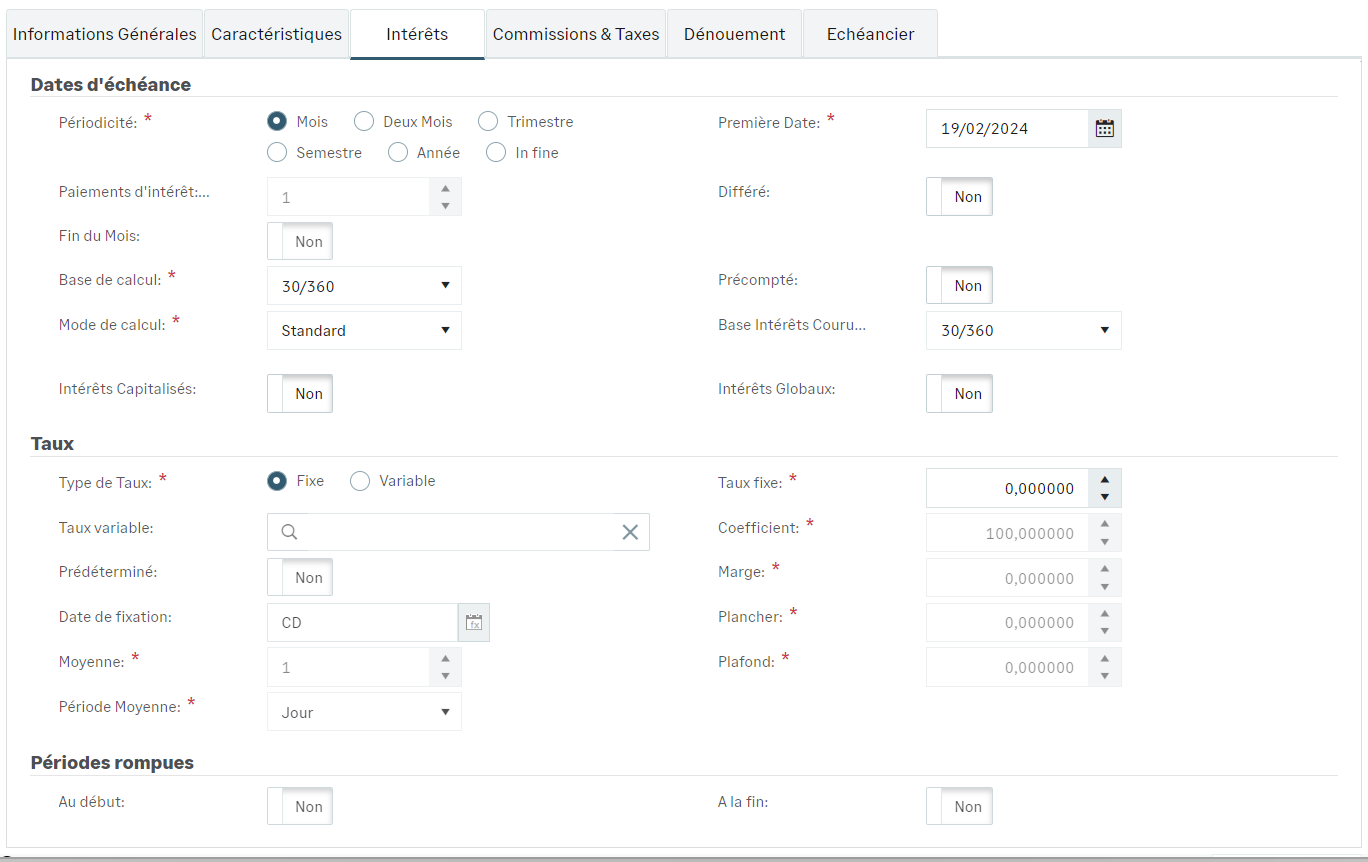Choose Variable as Type de Taux
The height and width of the screenshot is (862, 1368).
tap(360, 481)
